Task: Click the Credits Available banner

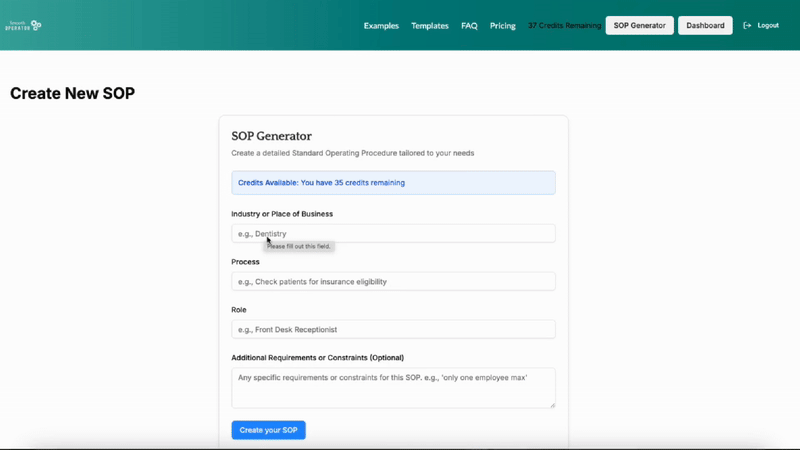Action: [x=393, y=183]
